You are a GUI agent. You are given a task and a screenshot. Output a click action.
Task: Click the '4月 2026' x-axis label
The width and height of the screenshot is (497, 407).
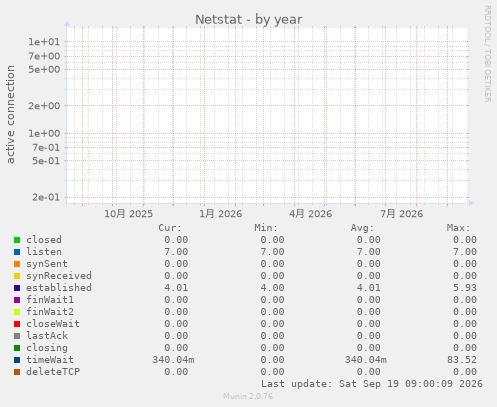311,214
